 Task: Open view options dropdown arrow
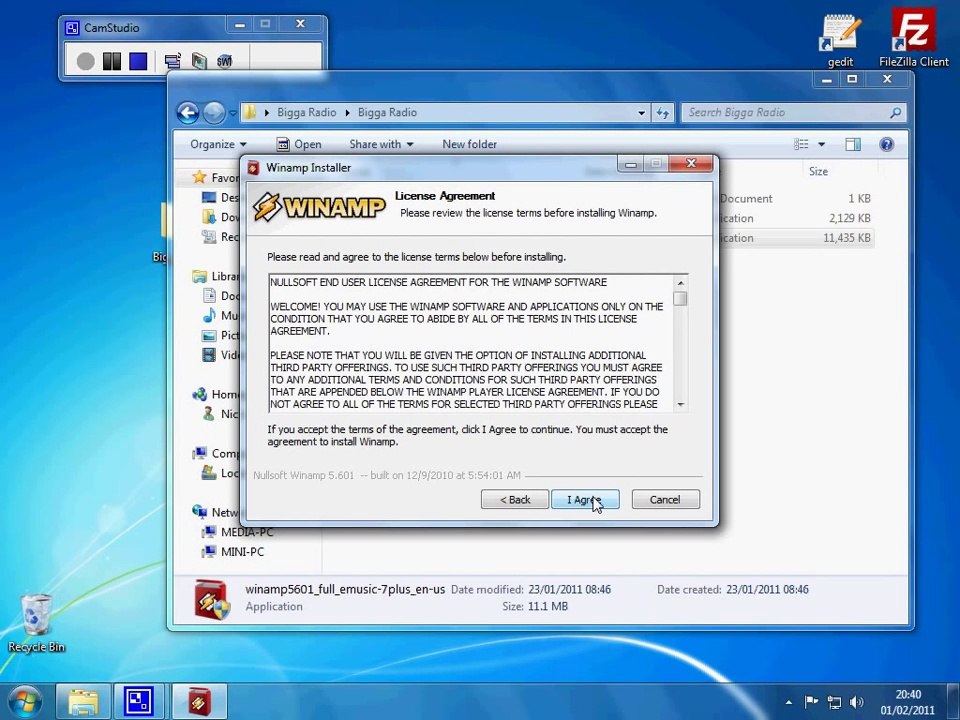pos(822,144)
